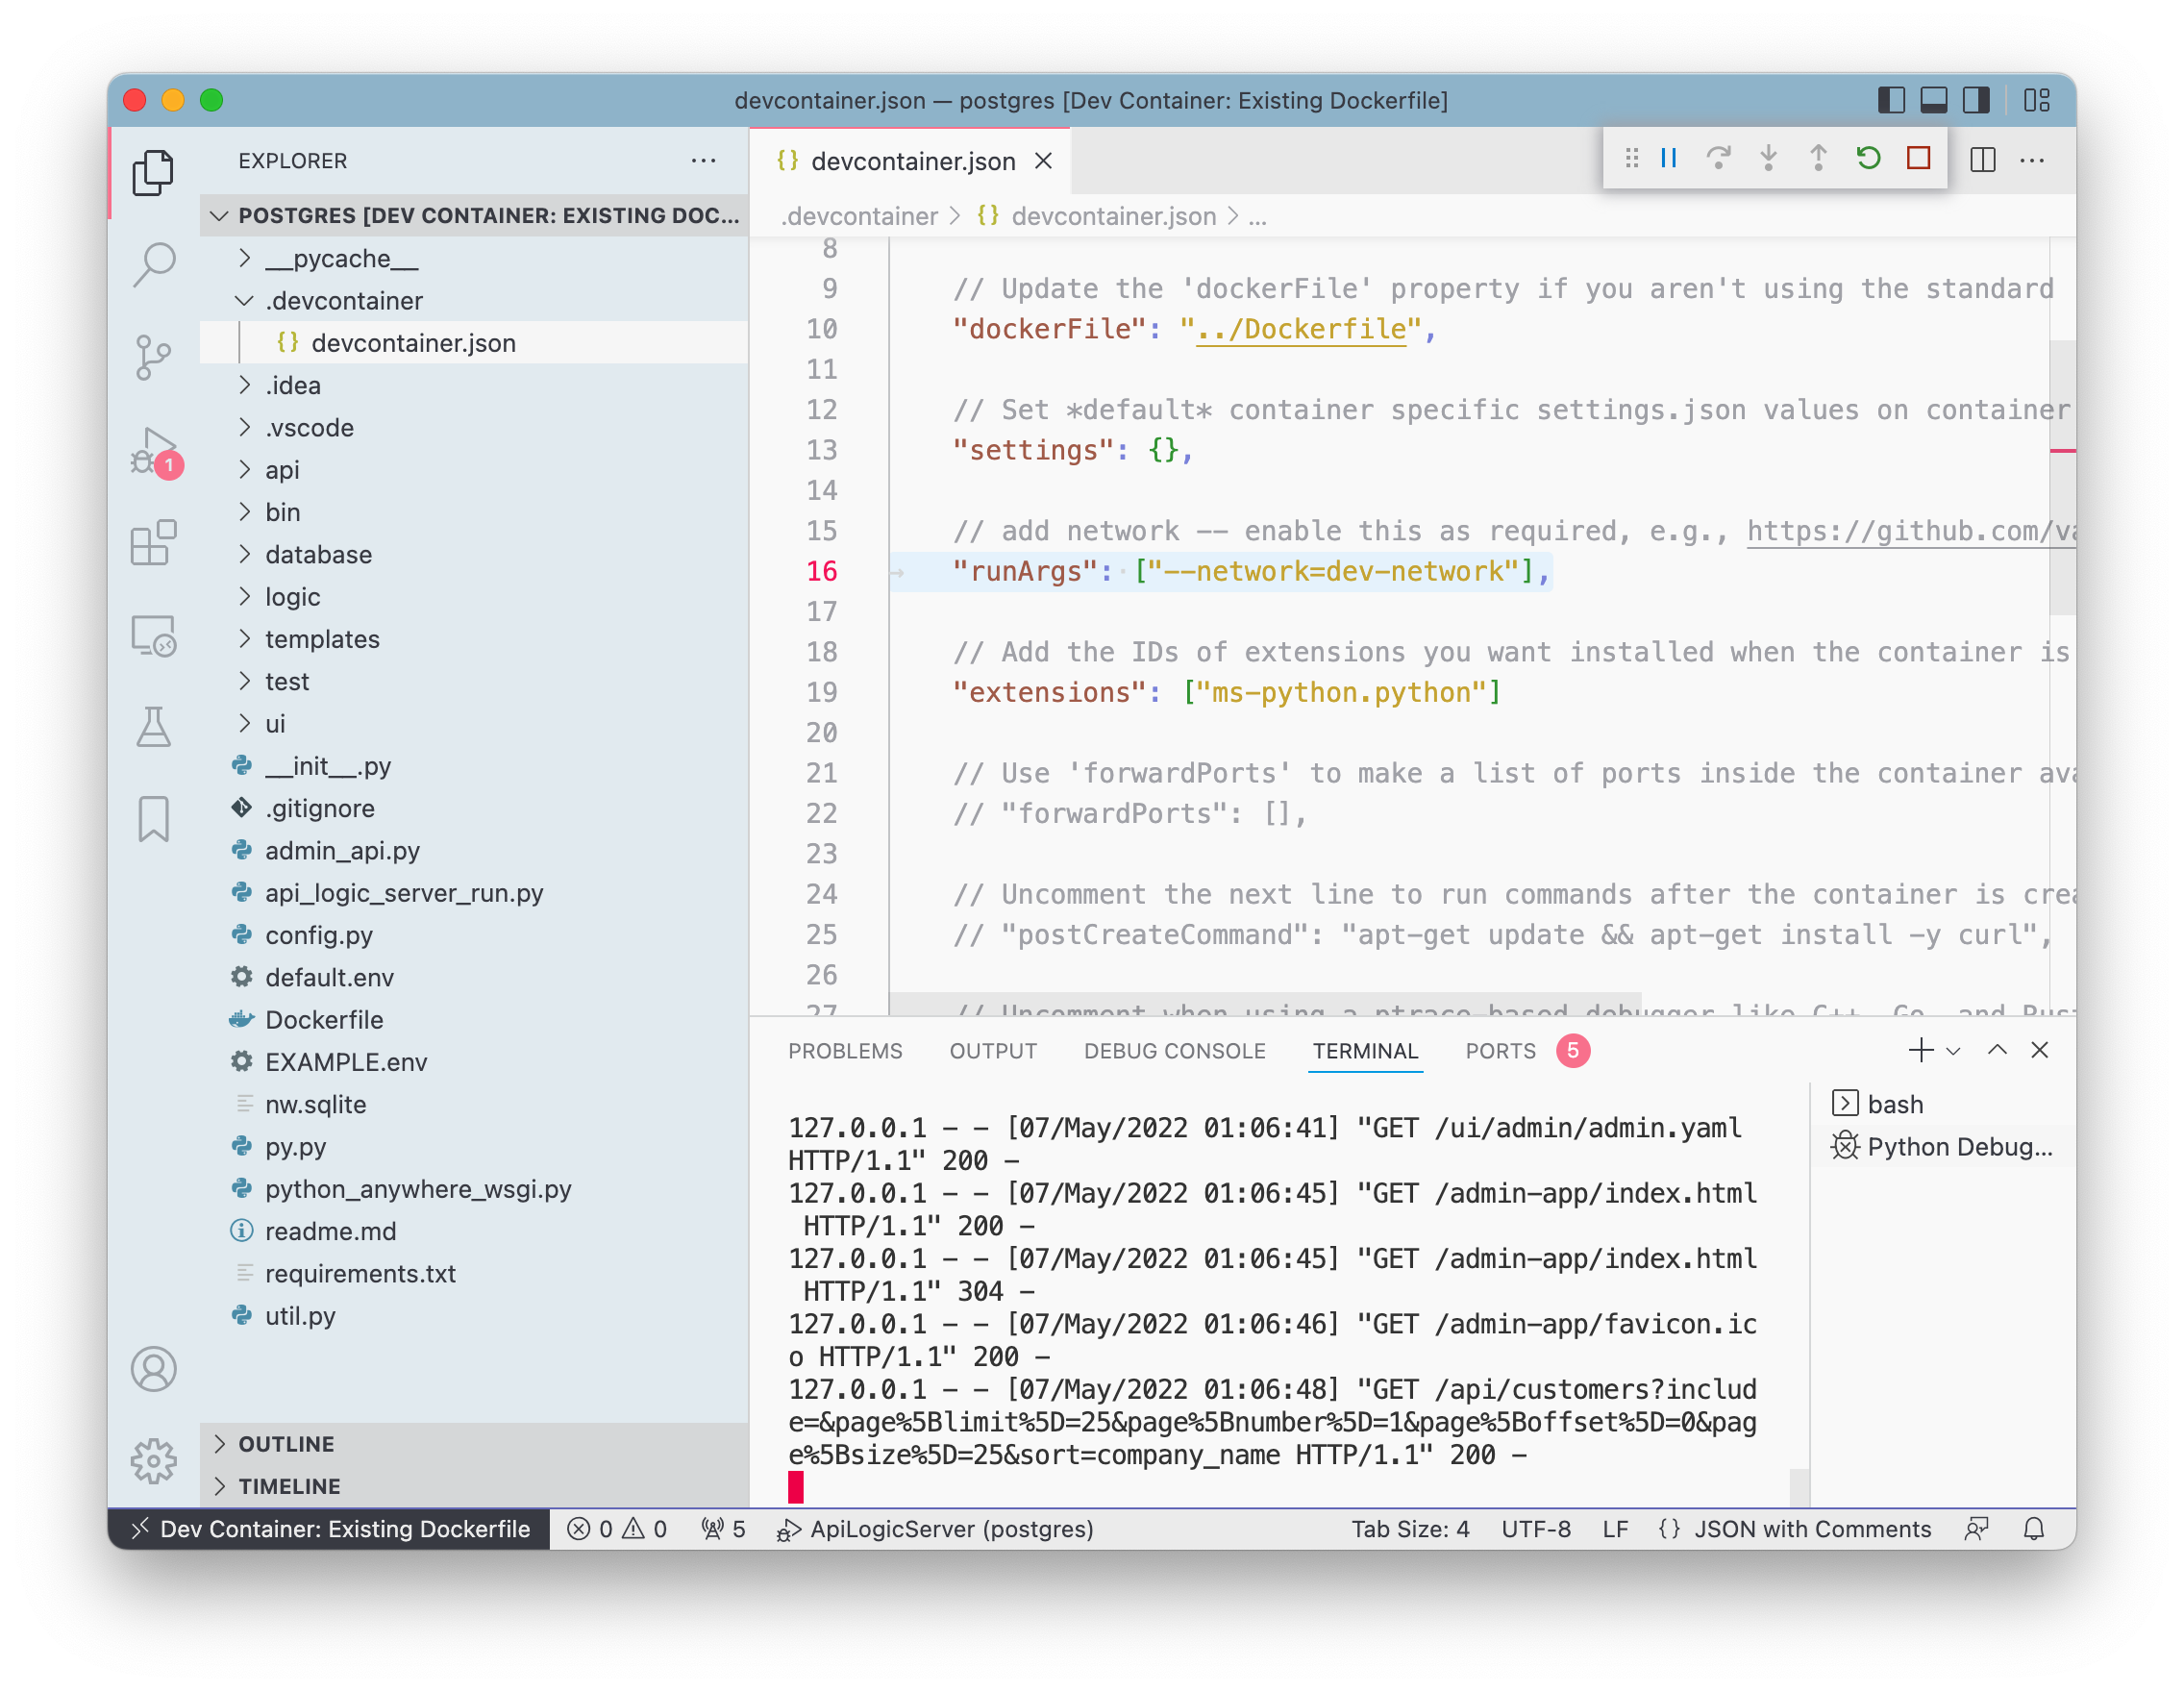
Task: Expand the database folder
Action: click(474, 555)
